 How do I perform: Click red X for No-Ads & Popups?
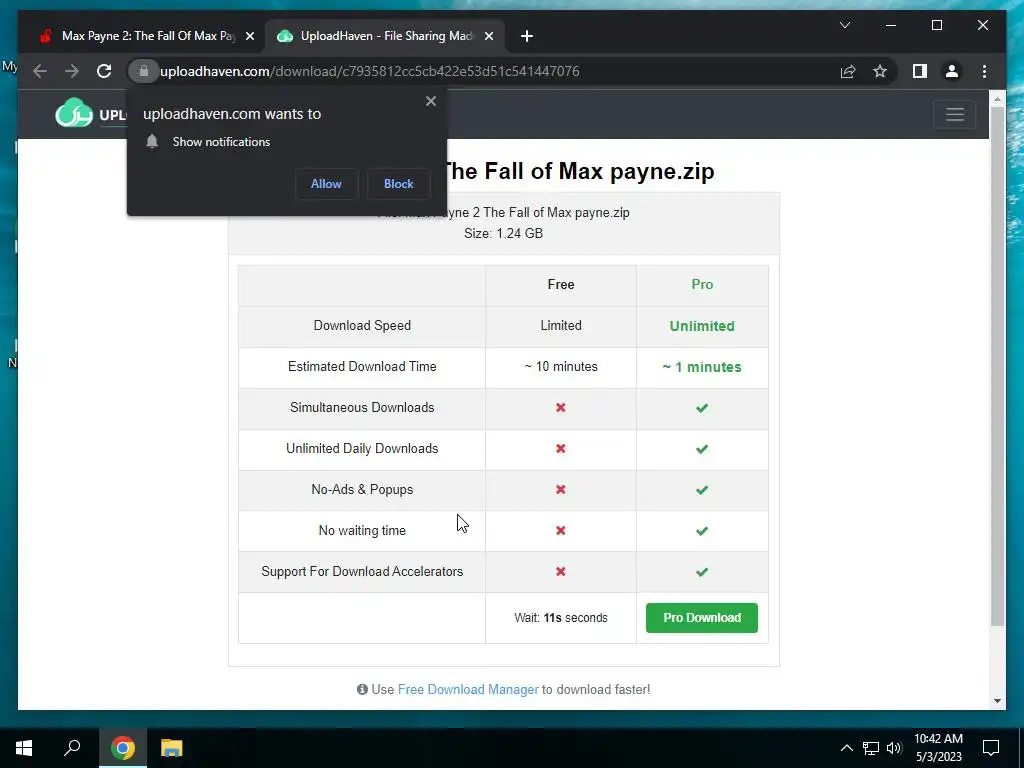pyautogui.click(x=560, y=490)
